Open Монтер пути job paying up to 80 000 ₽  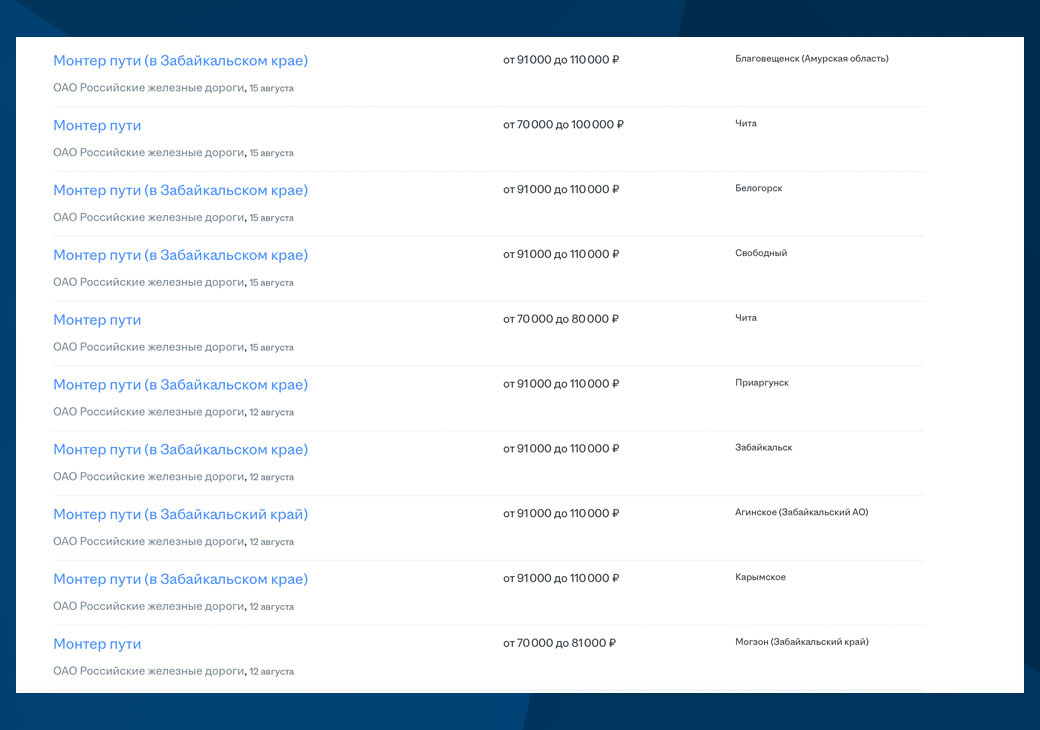tap(97, 320)
